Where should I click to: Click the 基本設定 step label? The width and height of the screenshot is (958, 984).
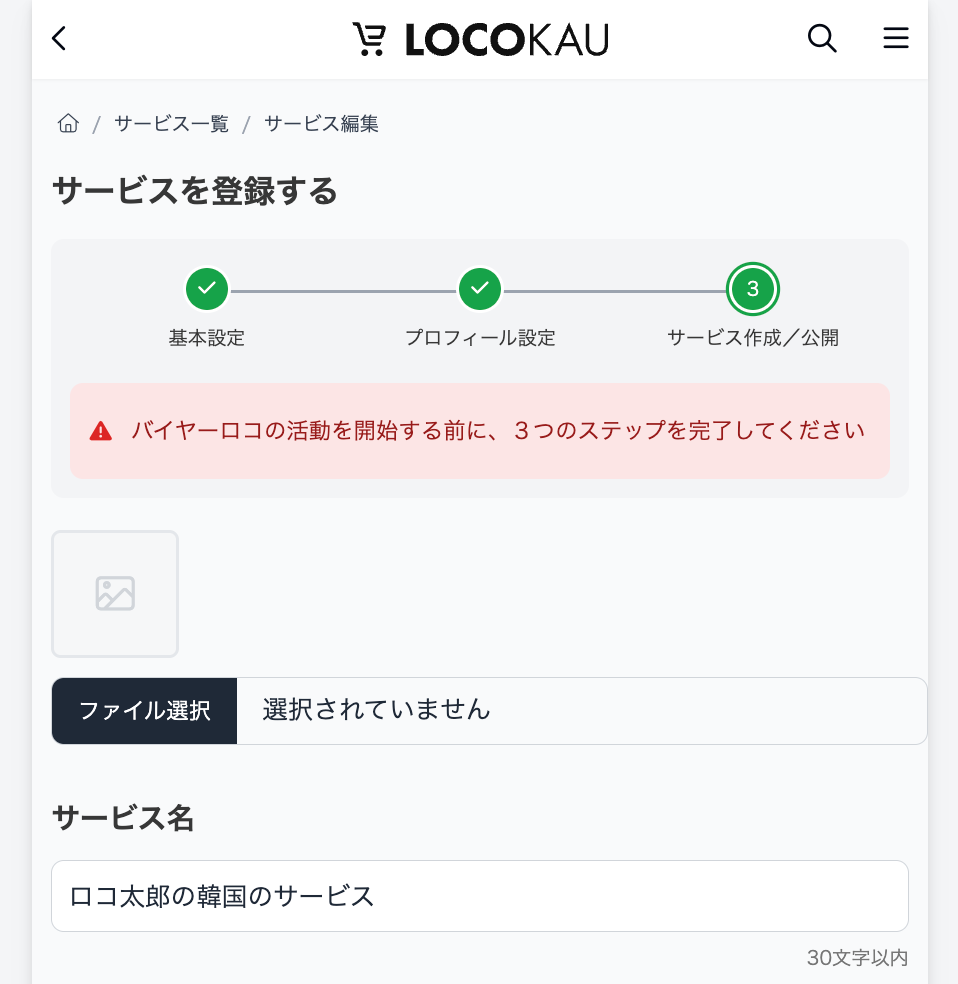click(207, 338)
